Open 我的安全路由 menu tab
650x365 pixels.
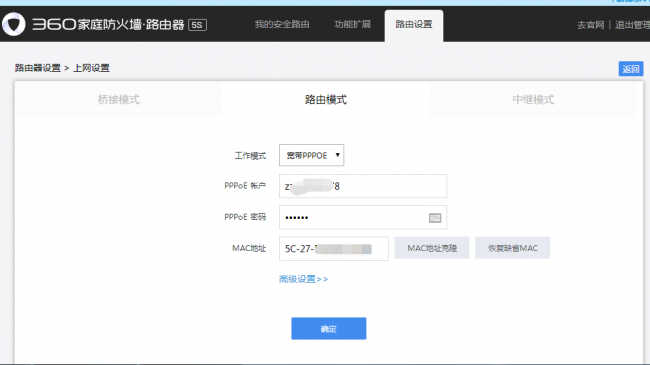pos(282,24)
